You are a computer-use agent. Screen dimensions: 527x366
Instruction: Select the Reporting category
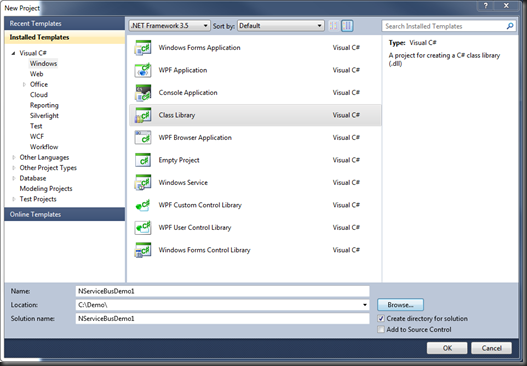(44, 105)
